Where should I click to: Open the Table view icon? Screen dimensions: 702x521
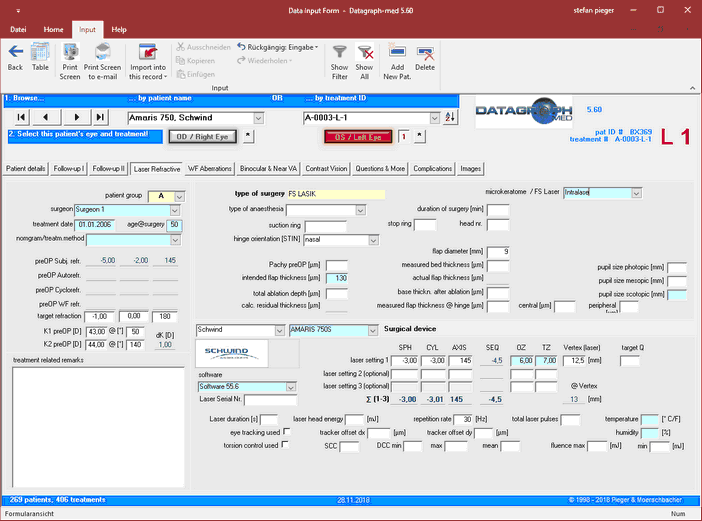tap(40, 52)
